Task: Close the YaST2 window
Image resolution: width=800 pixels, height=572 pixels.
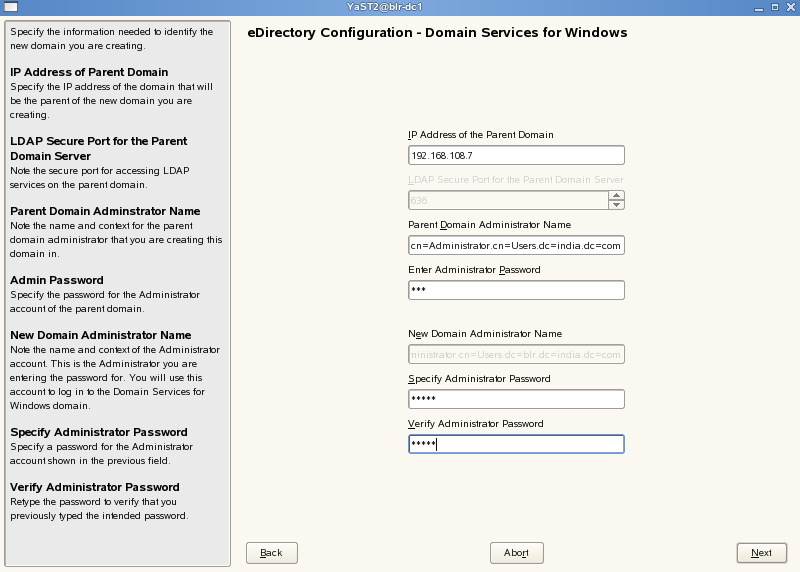Action: pyautogui.click(x=790, y=7)
